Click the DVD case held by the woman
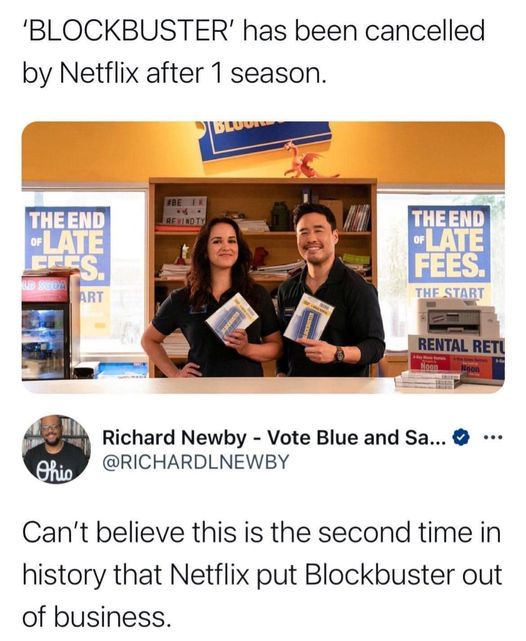This screenshot has width=526, height=641. (x=232, y=317)
